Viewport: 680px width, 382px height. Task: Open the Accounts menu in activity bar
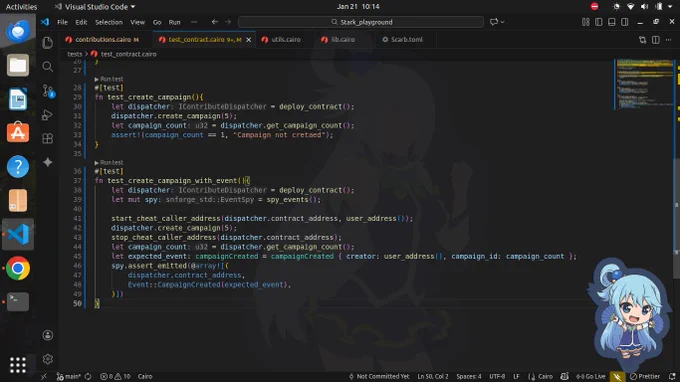[48, 335]
